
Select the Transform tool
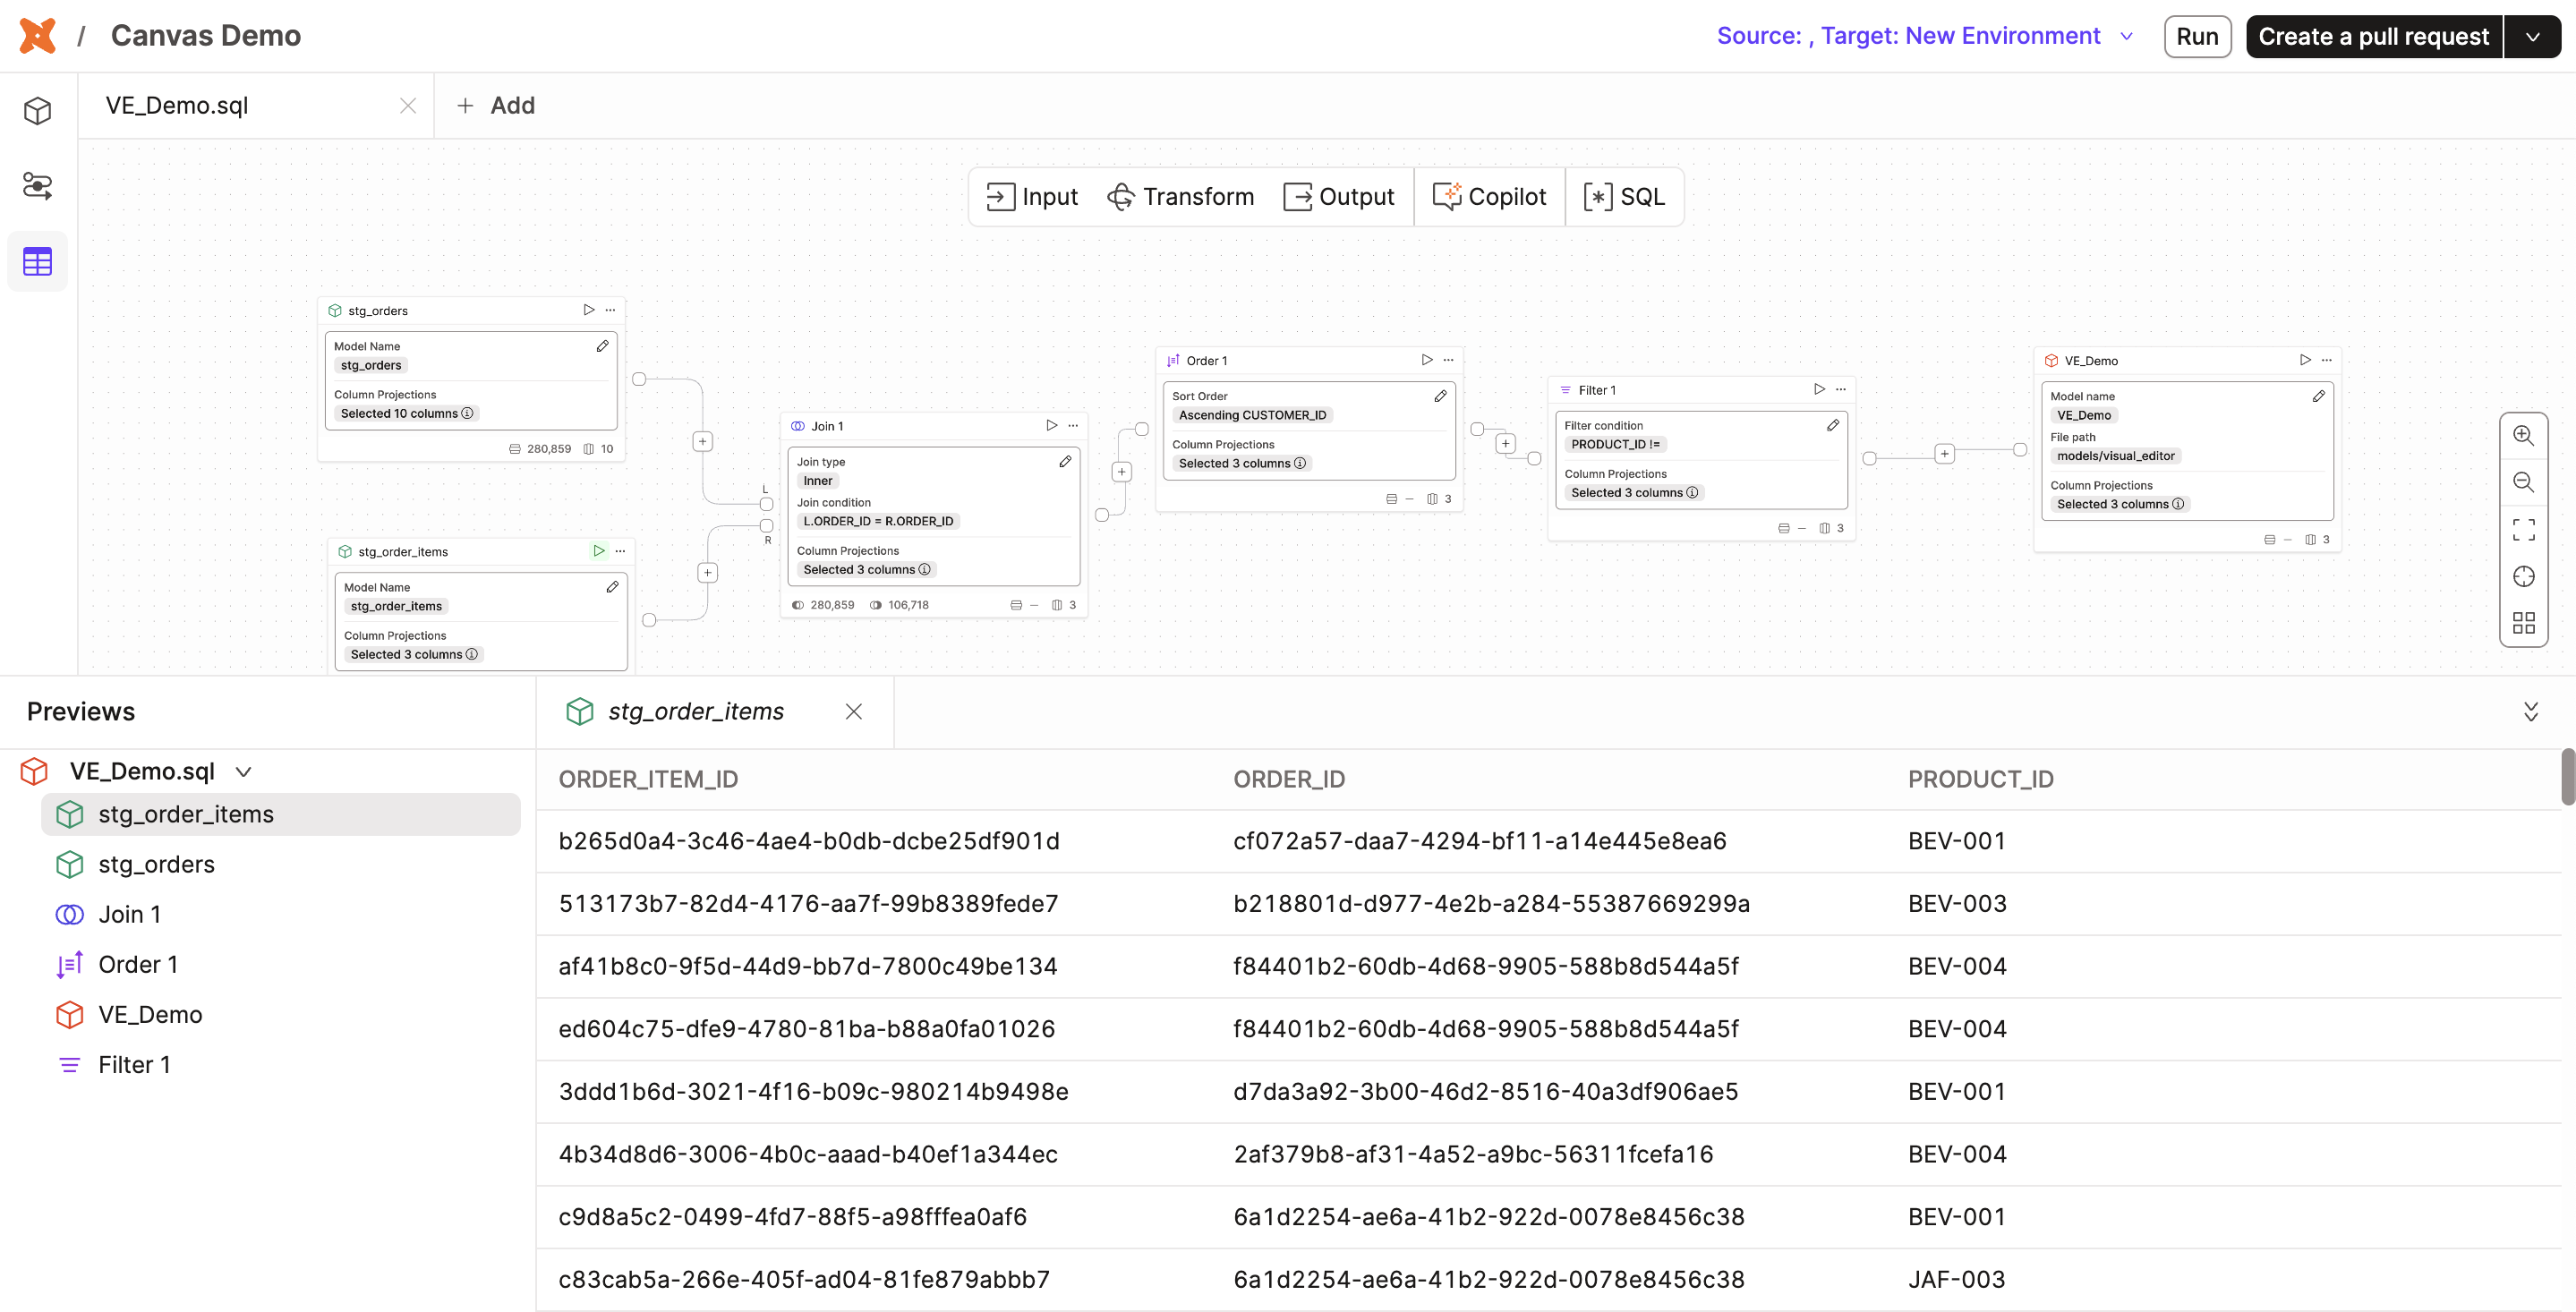point(1181,196)
